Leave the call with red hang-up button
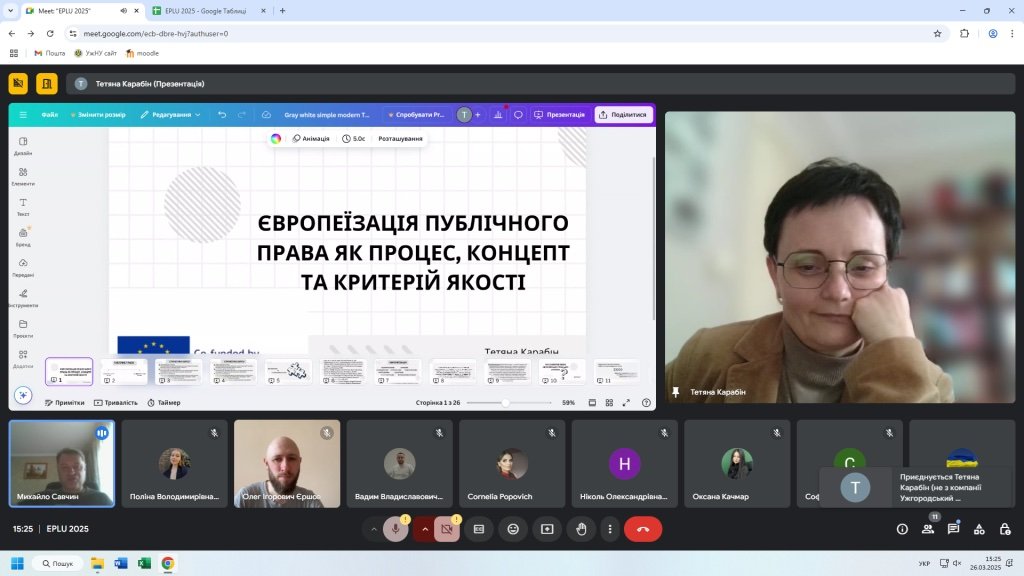 click(642, 529)
